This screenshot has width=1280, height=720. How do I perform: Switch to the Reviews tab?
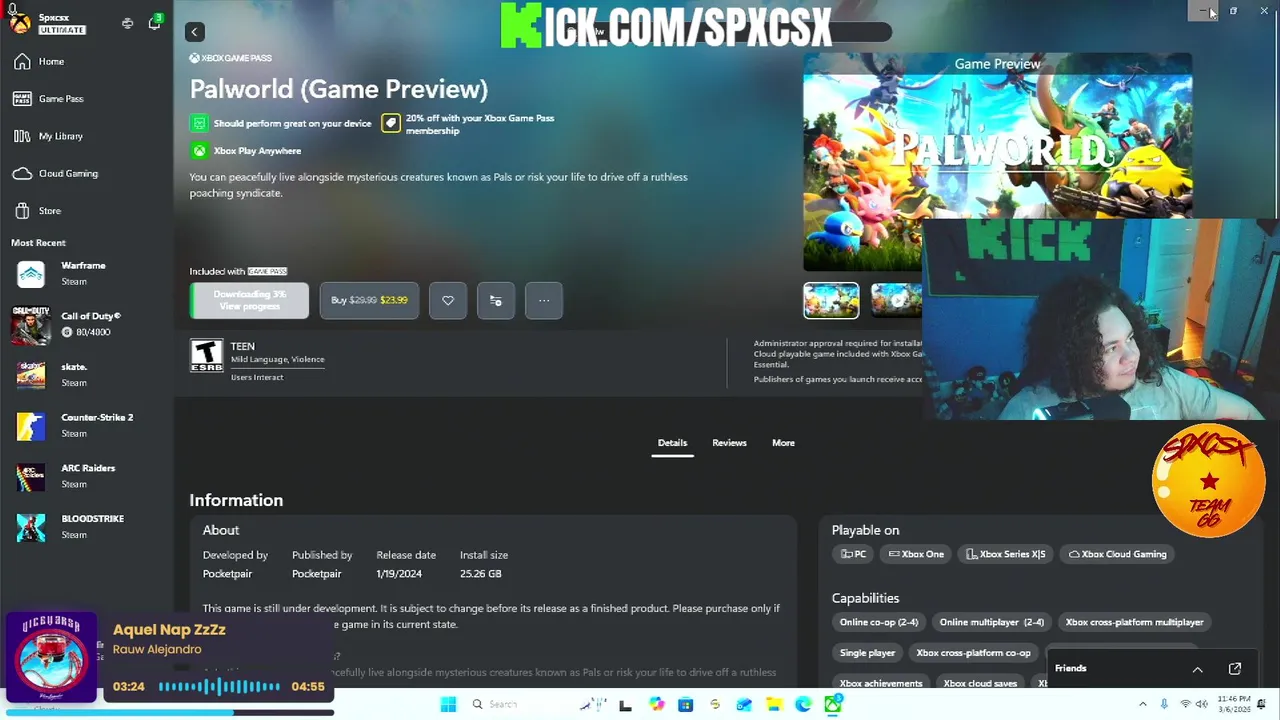point(729,443)
